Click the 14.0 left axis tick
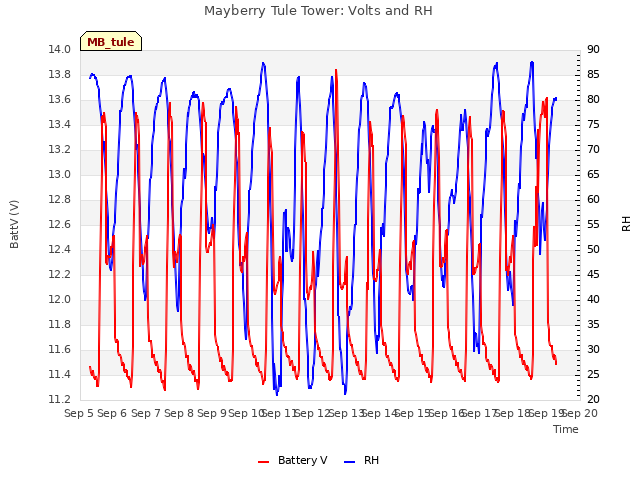Image resolution: width=640 pixels, height=480 pixels. (x=60, y=50)
